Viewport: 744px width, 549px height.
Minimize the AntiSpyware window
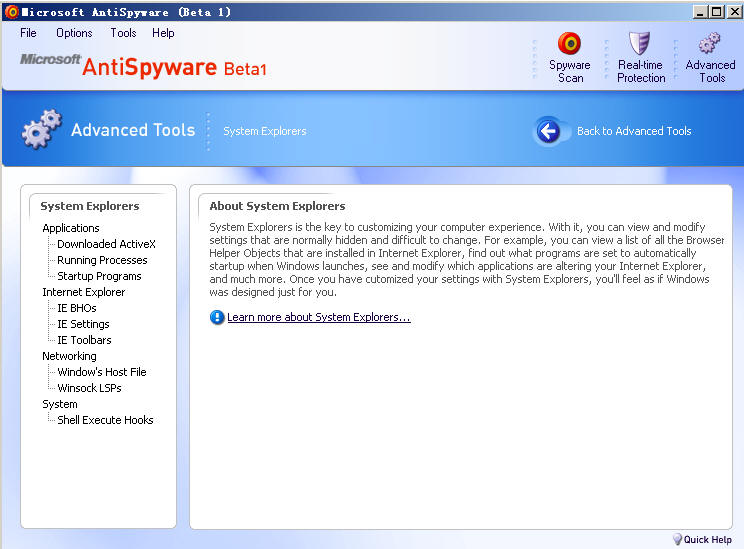(x=700, y=12)
